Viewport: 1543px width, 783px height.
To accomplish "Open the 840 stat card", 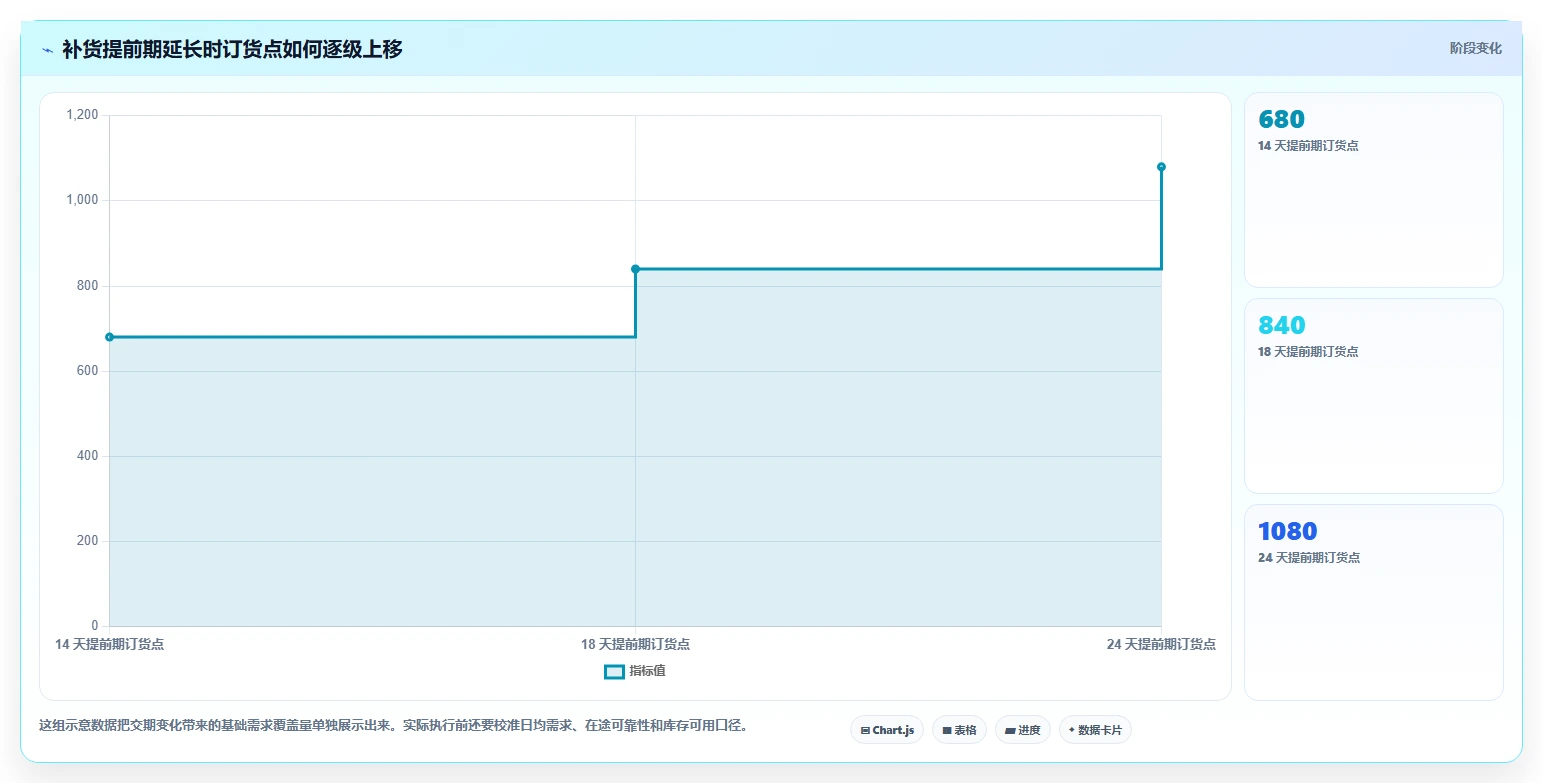I will [x=1373, y=396].
